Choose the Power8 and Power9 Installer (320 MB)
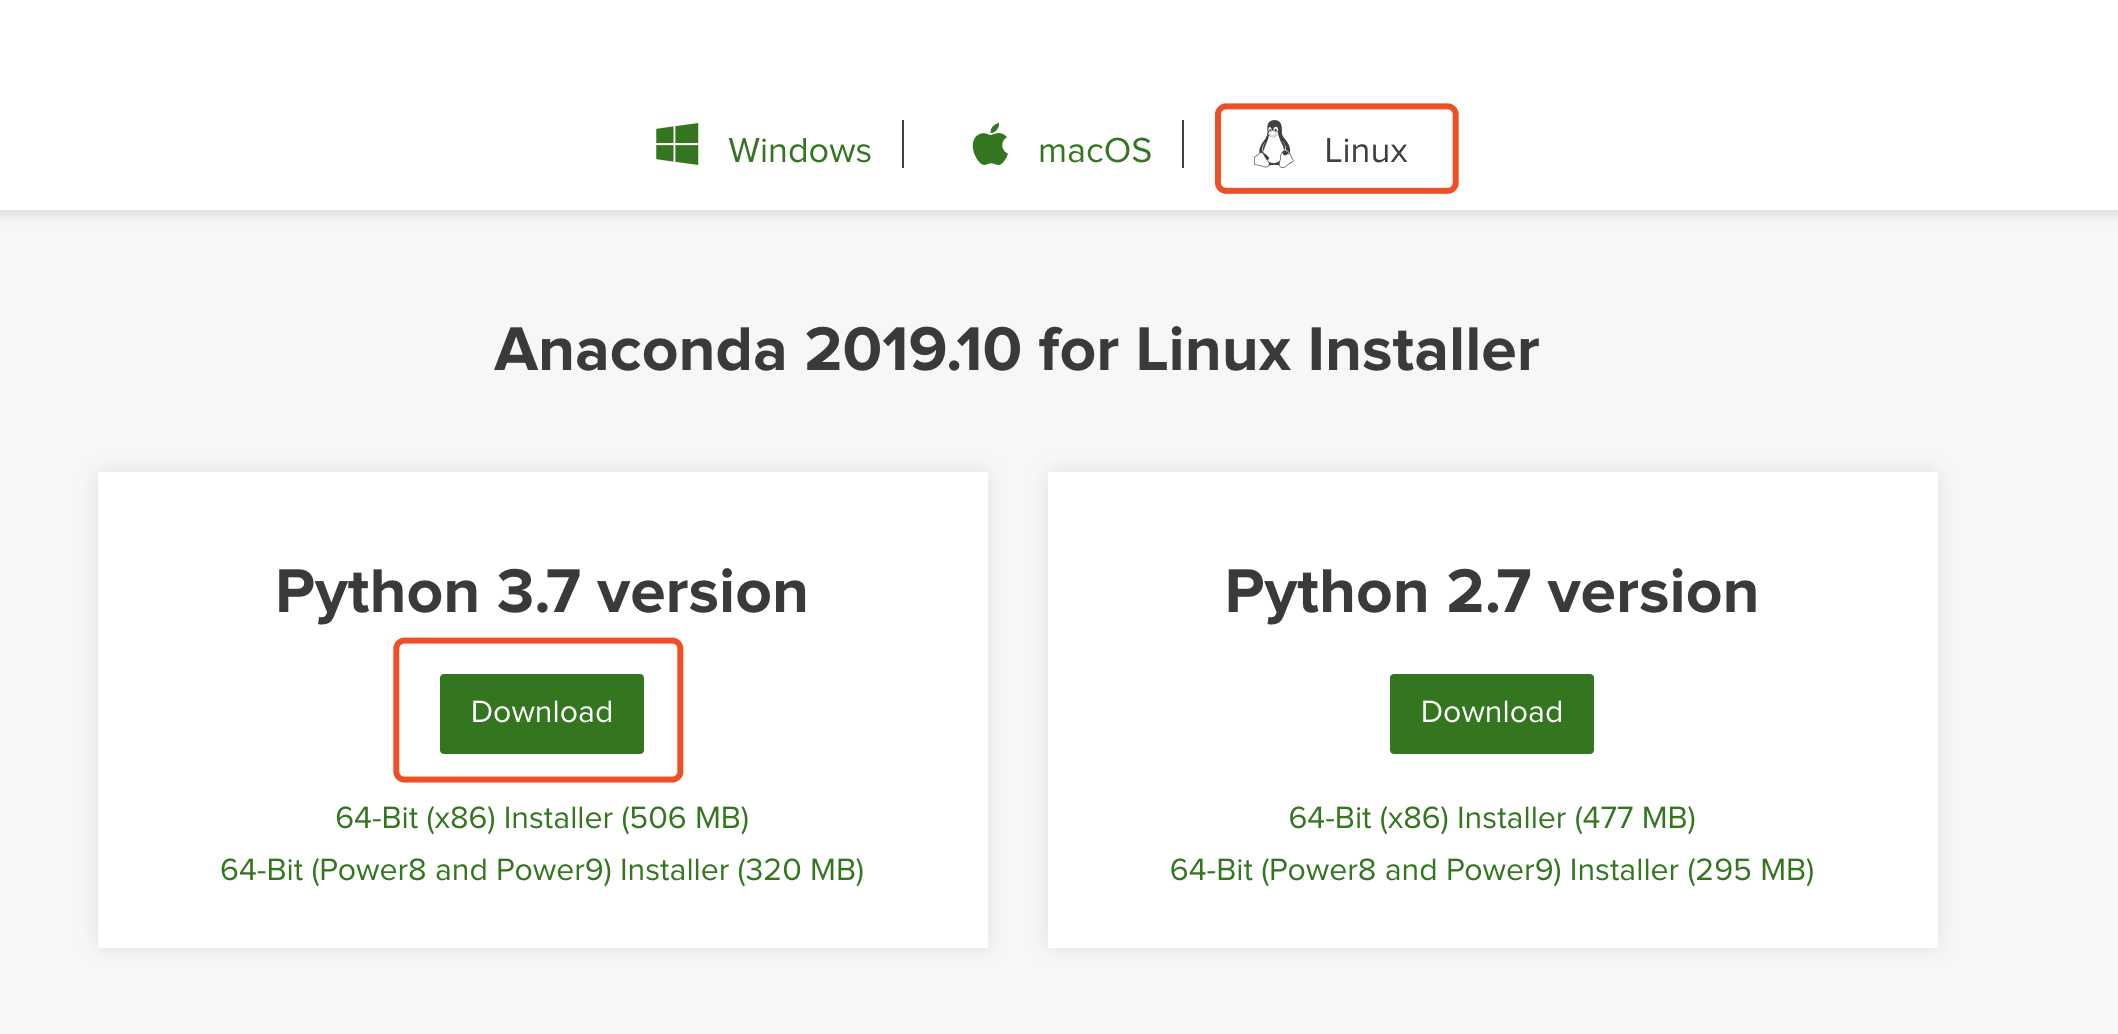Viewport: 2118px width, 1034px height. click(x=542, y=870)
